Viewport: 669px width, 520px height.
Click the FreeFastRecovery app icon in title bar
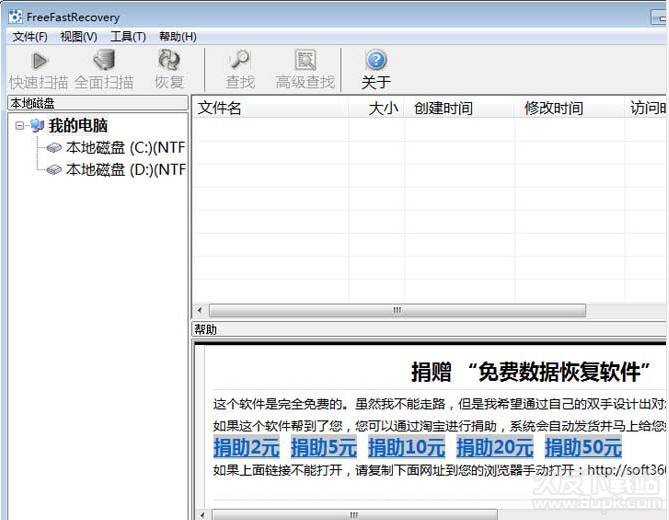15,17
